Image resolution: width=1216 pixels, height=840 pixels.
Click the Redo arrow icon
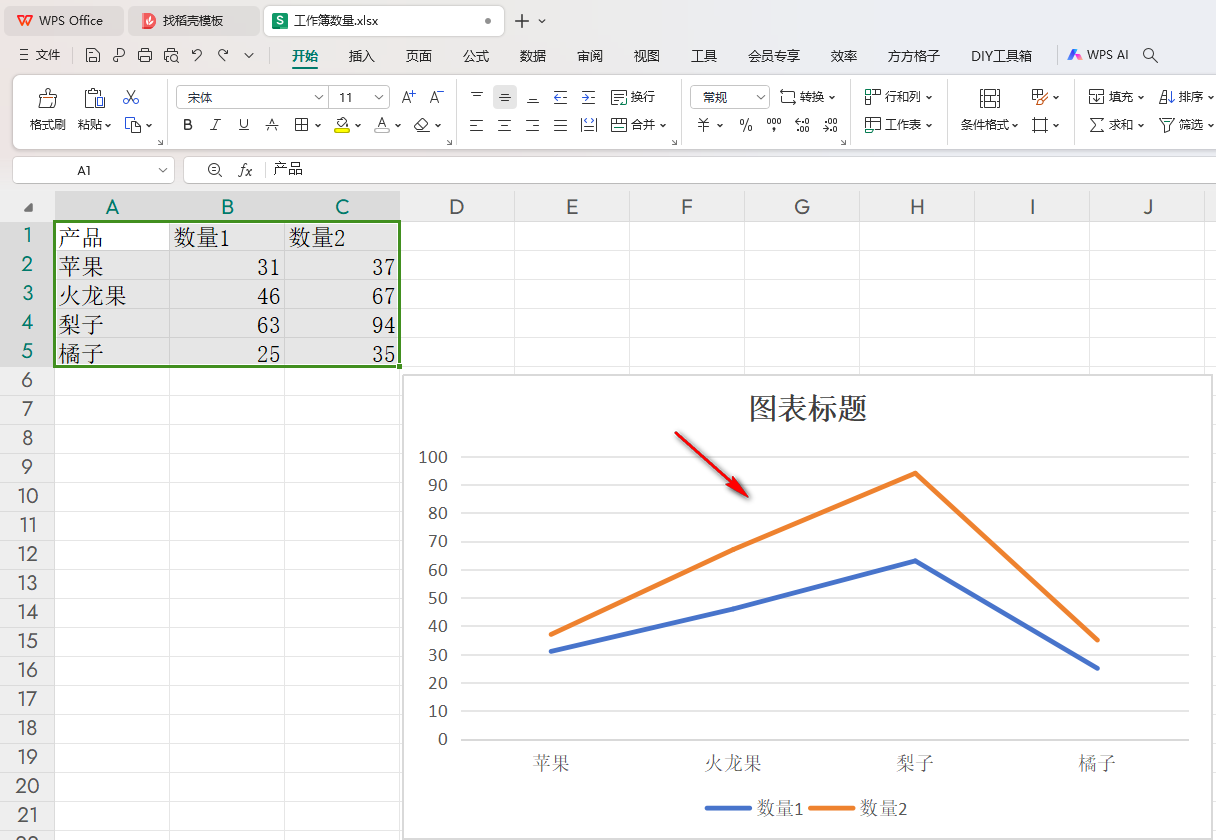[223, 55]
